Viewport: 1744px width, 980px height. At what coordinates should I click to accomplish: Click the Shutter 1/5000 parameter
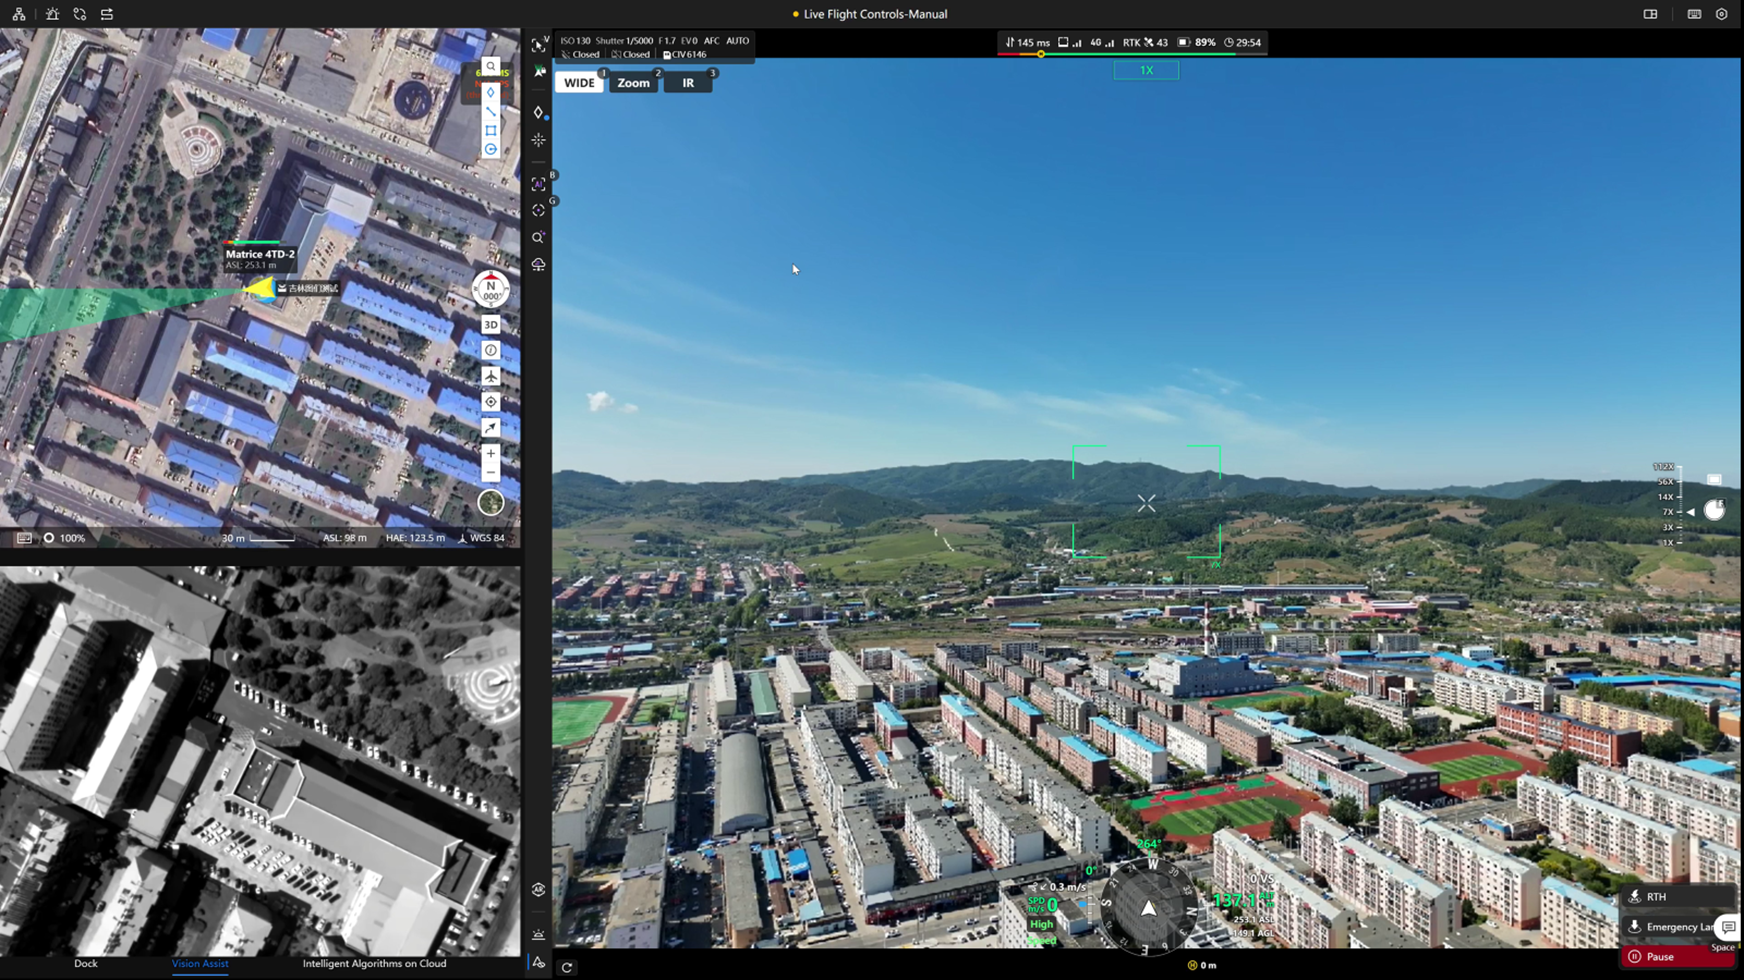pos(624,41)
